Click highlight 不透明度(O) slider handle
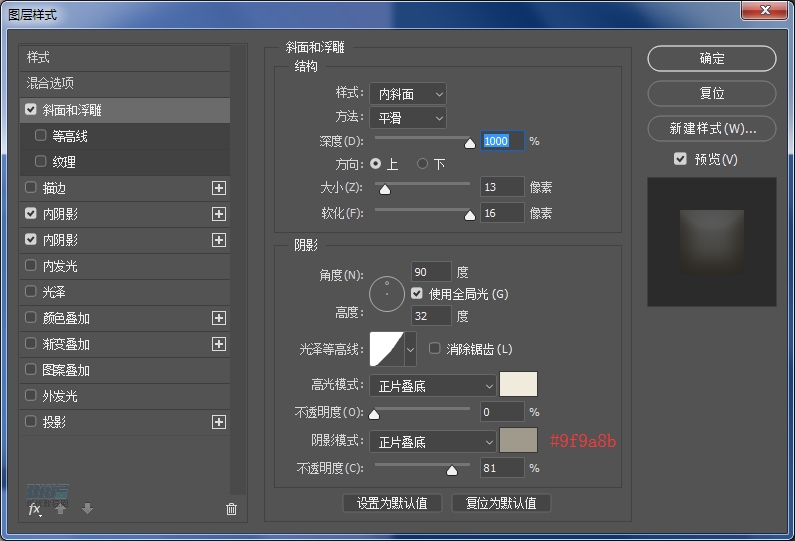This screenshot has width=795, height=541. (374, 415)
